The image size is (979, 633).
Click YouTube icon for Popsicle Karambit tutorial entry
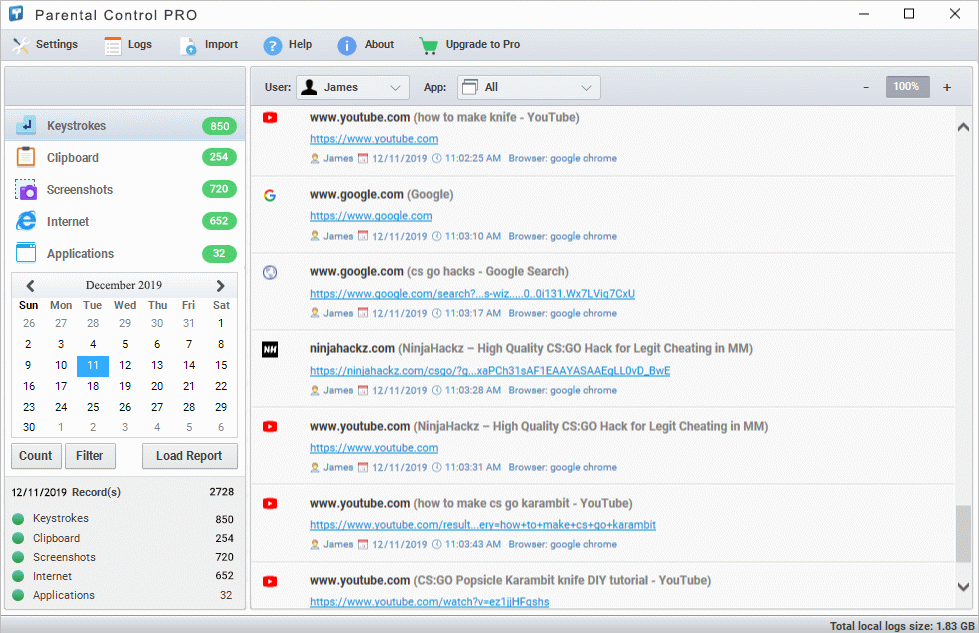270,581
